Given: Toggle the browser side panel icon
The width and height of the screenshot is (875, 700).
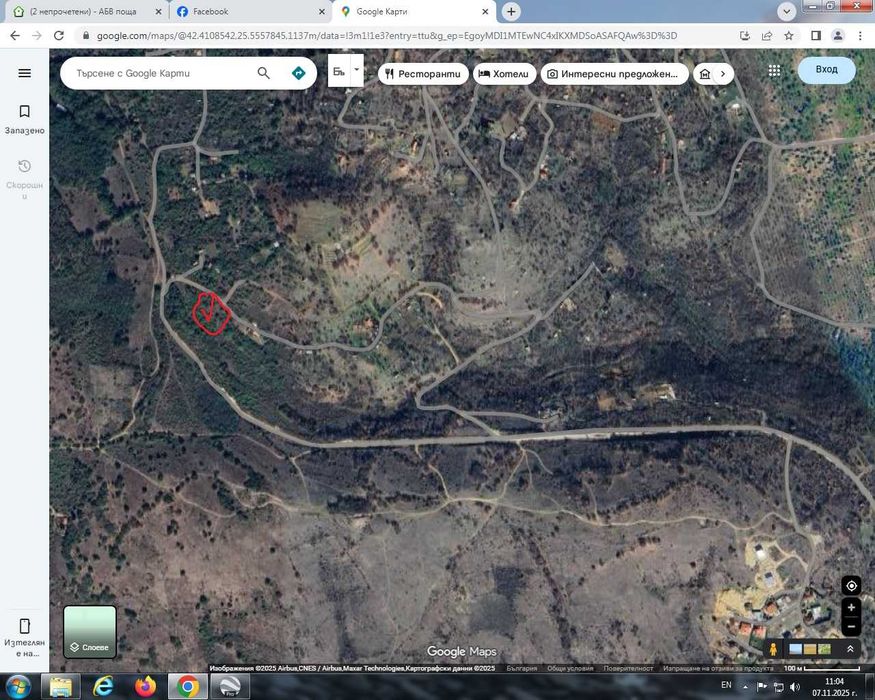Looking at the screenshot, I should click(x=815, y=36).
